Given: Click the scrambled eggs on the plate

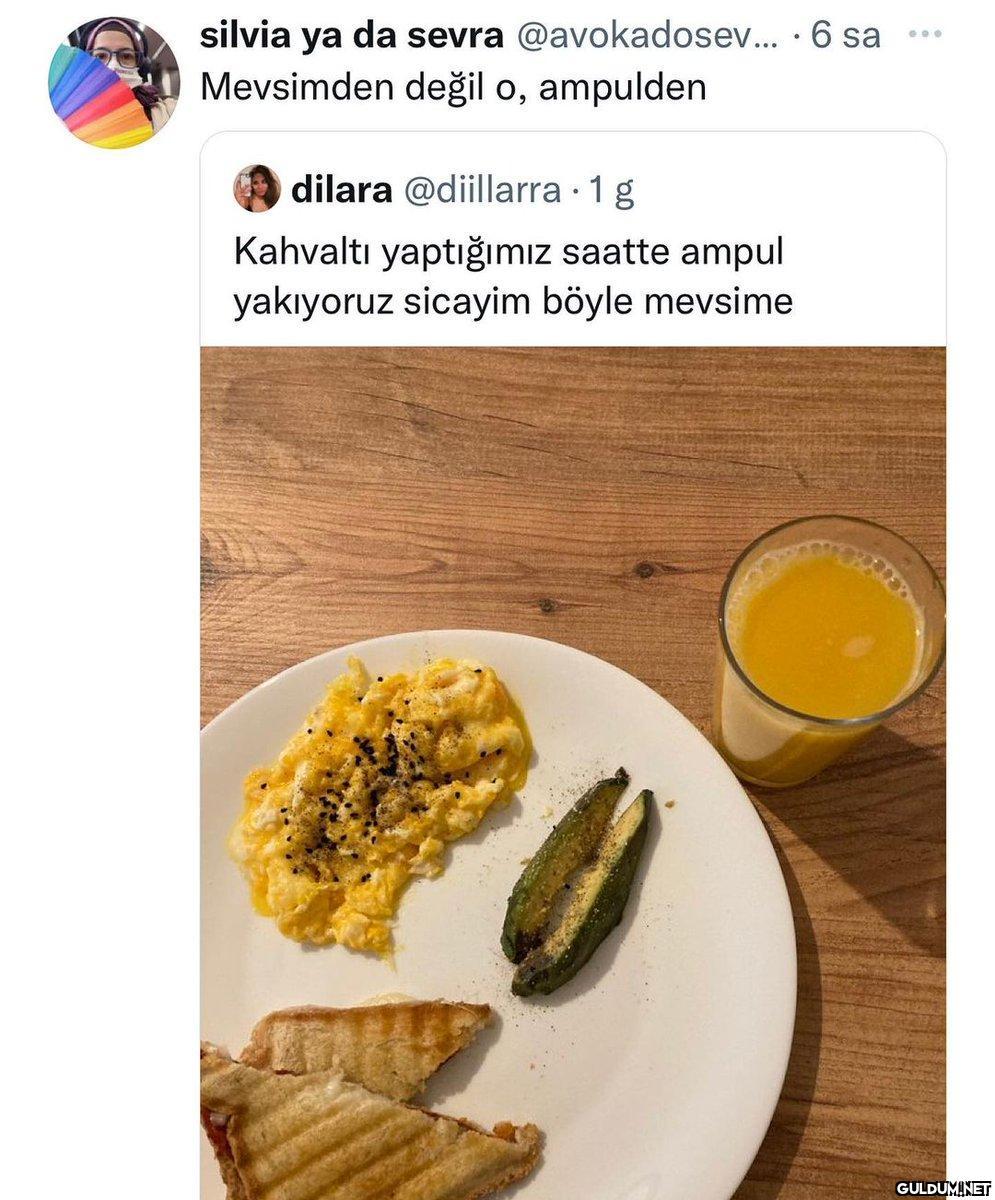Looking at the screenshot, I should pos(378,800).
